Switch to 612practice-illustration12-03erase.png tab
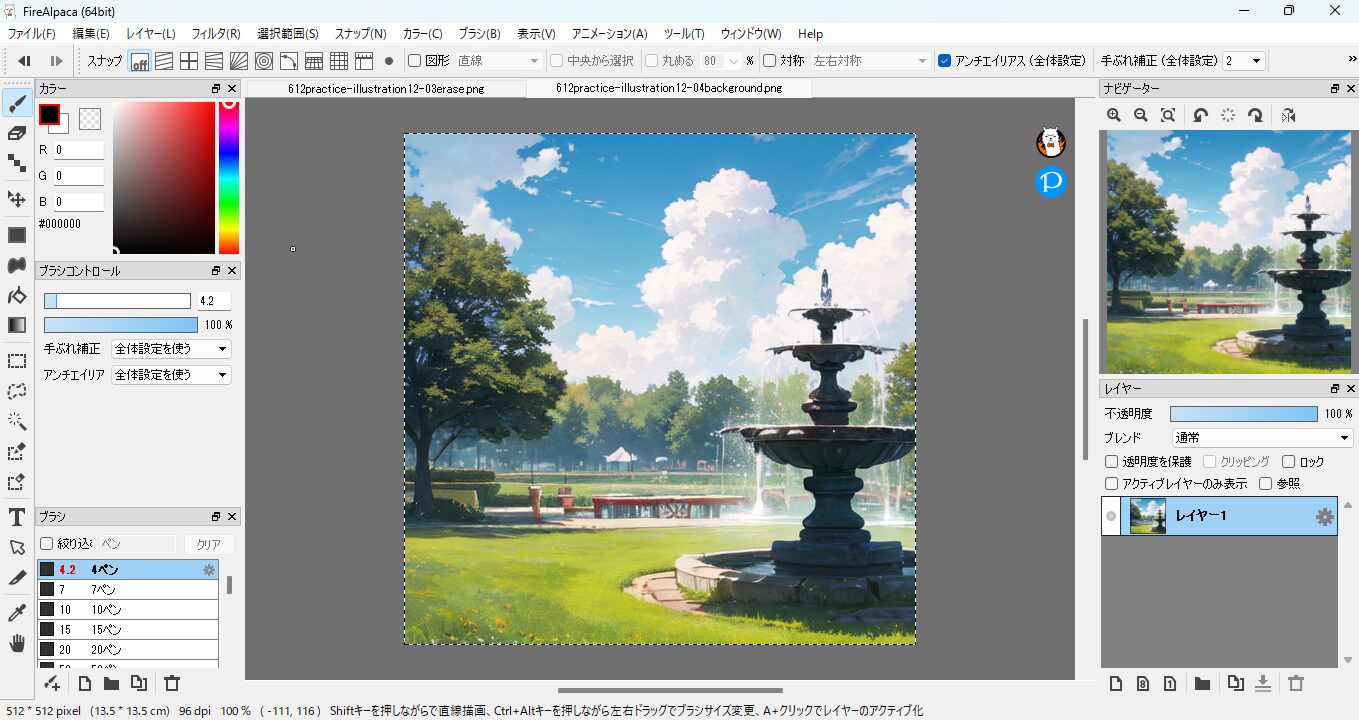 (x=385, y=88)
